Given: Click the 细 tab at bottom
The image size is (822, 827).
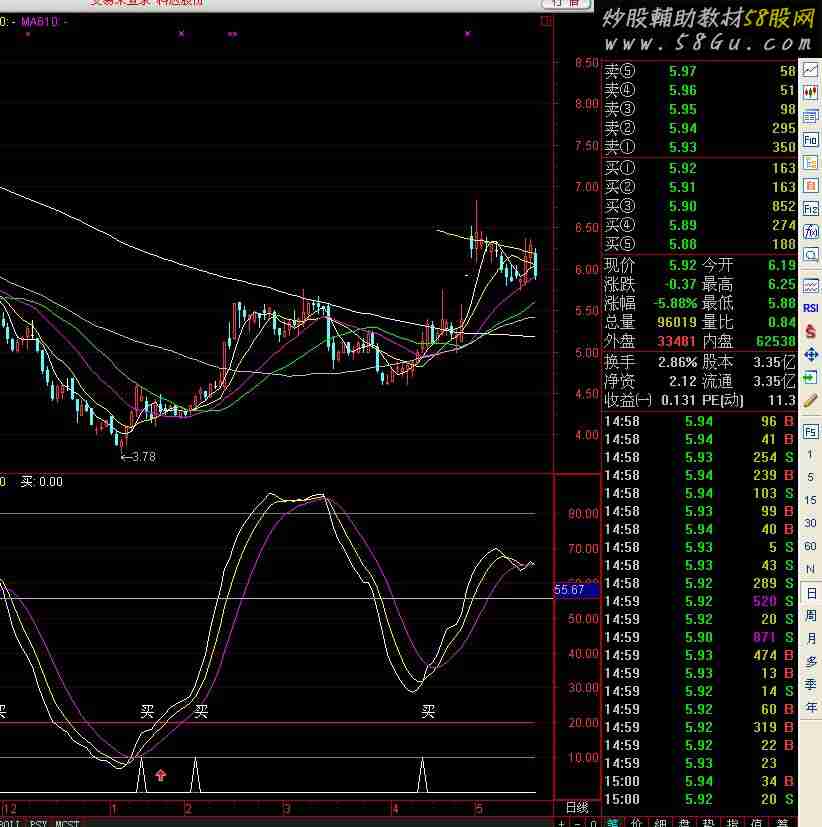Looking at the screenshot, I should click(x=661, y=823).
